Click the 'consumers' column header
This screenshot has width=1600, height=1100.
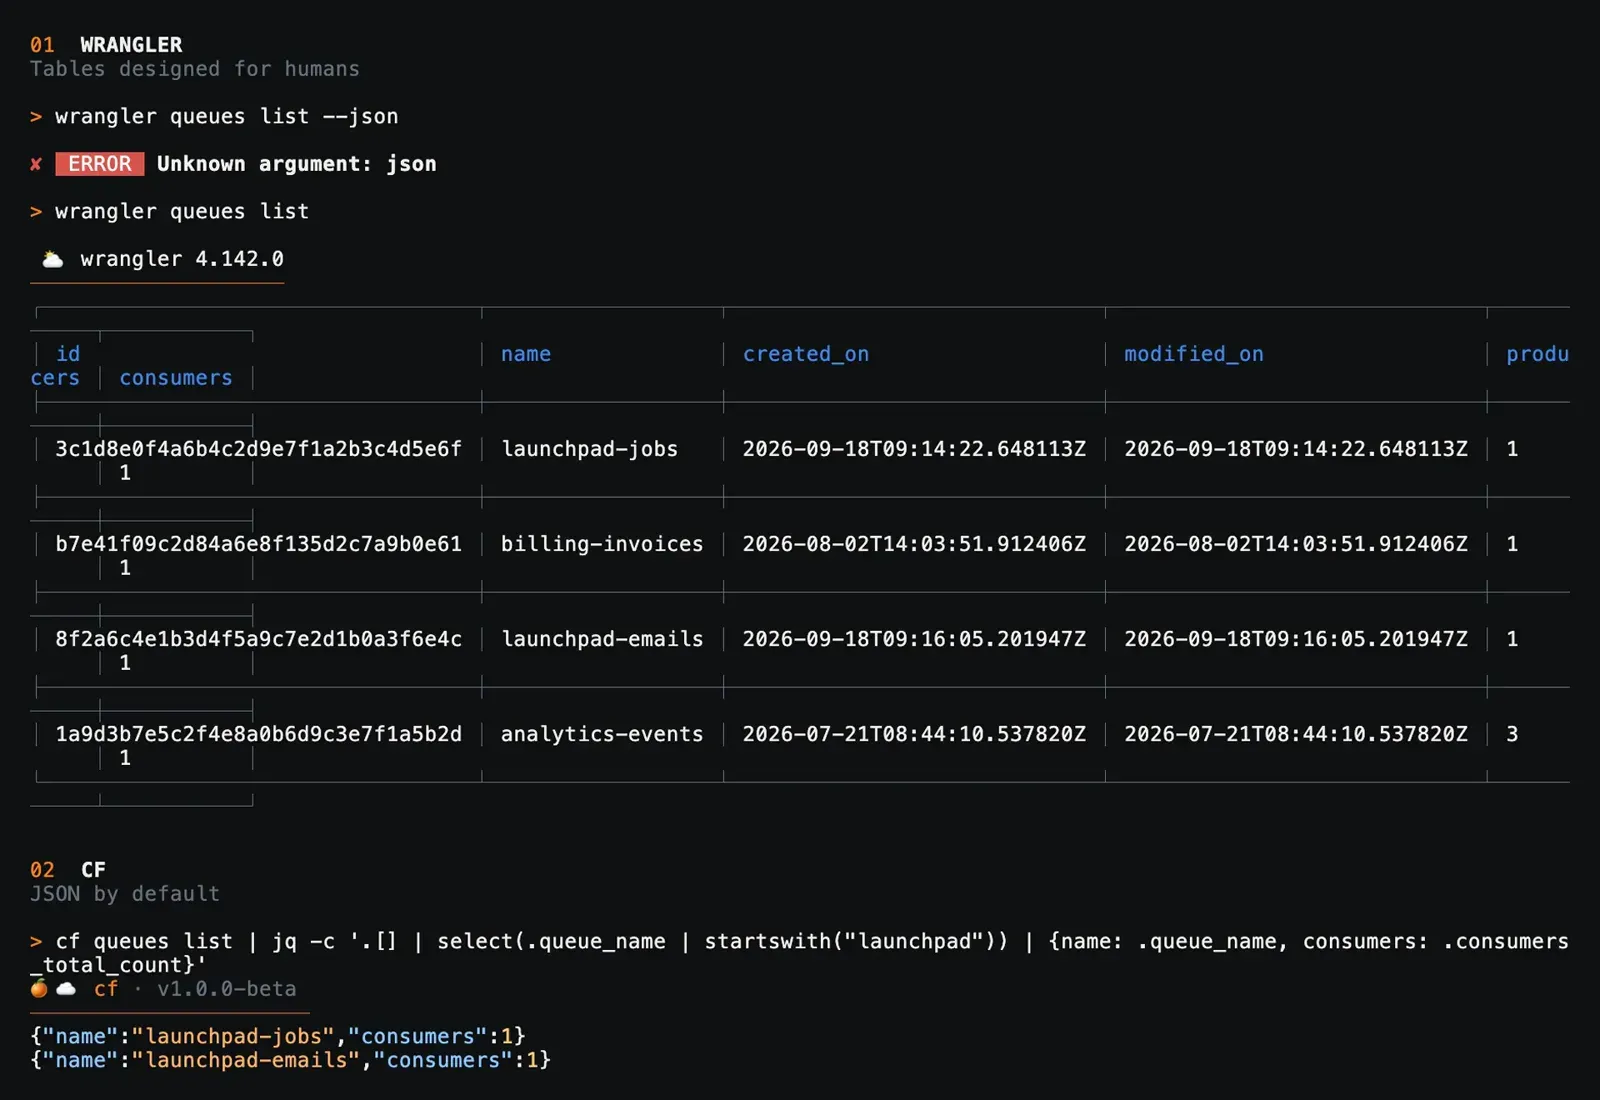tap(176, 378)
